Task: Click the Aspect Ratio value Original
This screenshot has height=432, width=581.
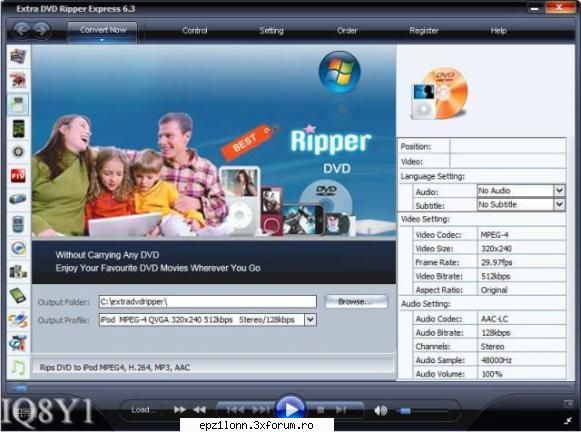Action: click(x=494, y=290)
